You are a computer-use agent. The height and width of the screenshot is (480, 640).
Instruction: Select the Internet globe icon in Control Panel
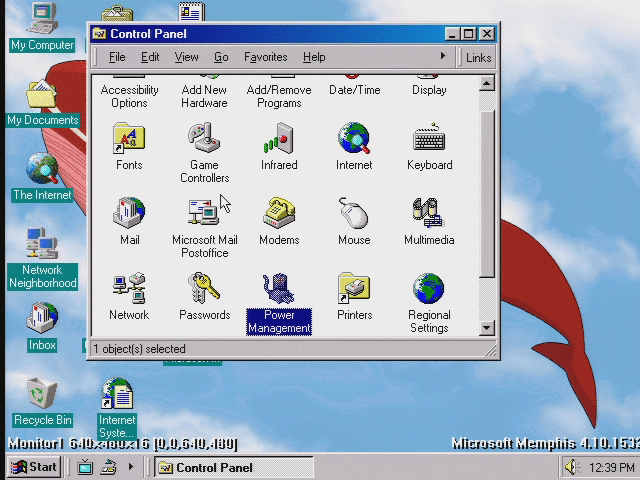click(354, 138)
